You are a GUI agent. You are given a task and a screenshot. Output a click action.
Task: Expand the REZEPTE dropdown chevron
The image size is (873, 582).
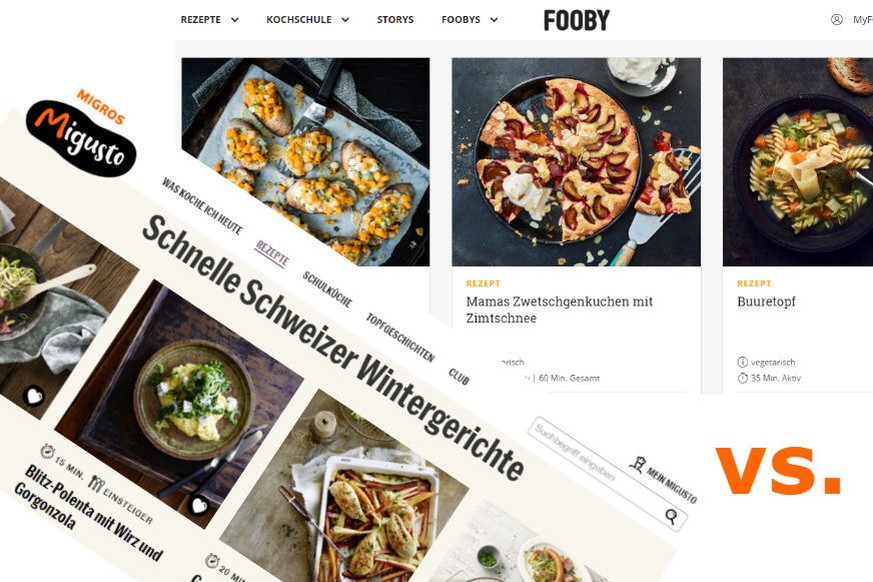click(235, 20)
